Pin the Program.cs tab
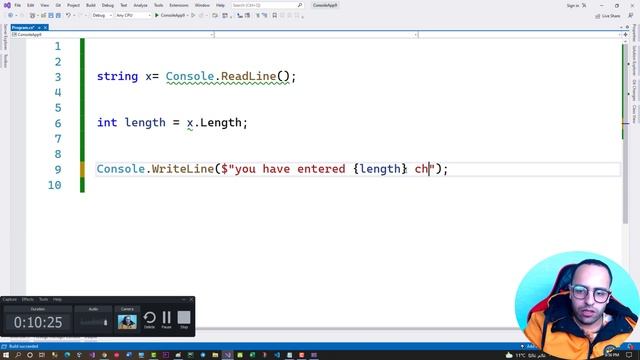Screen dimensions: 640x360 pyautogui.click(x=39, y=27)
